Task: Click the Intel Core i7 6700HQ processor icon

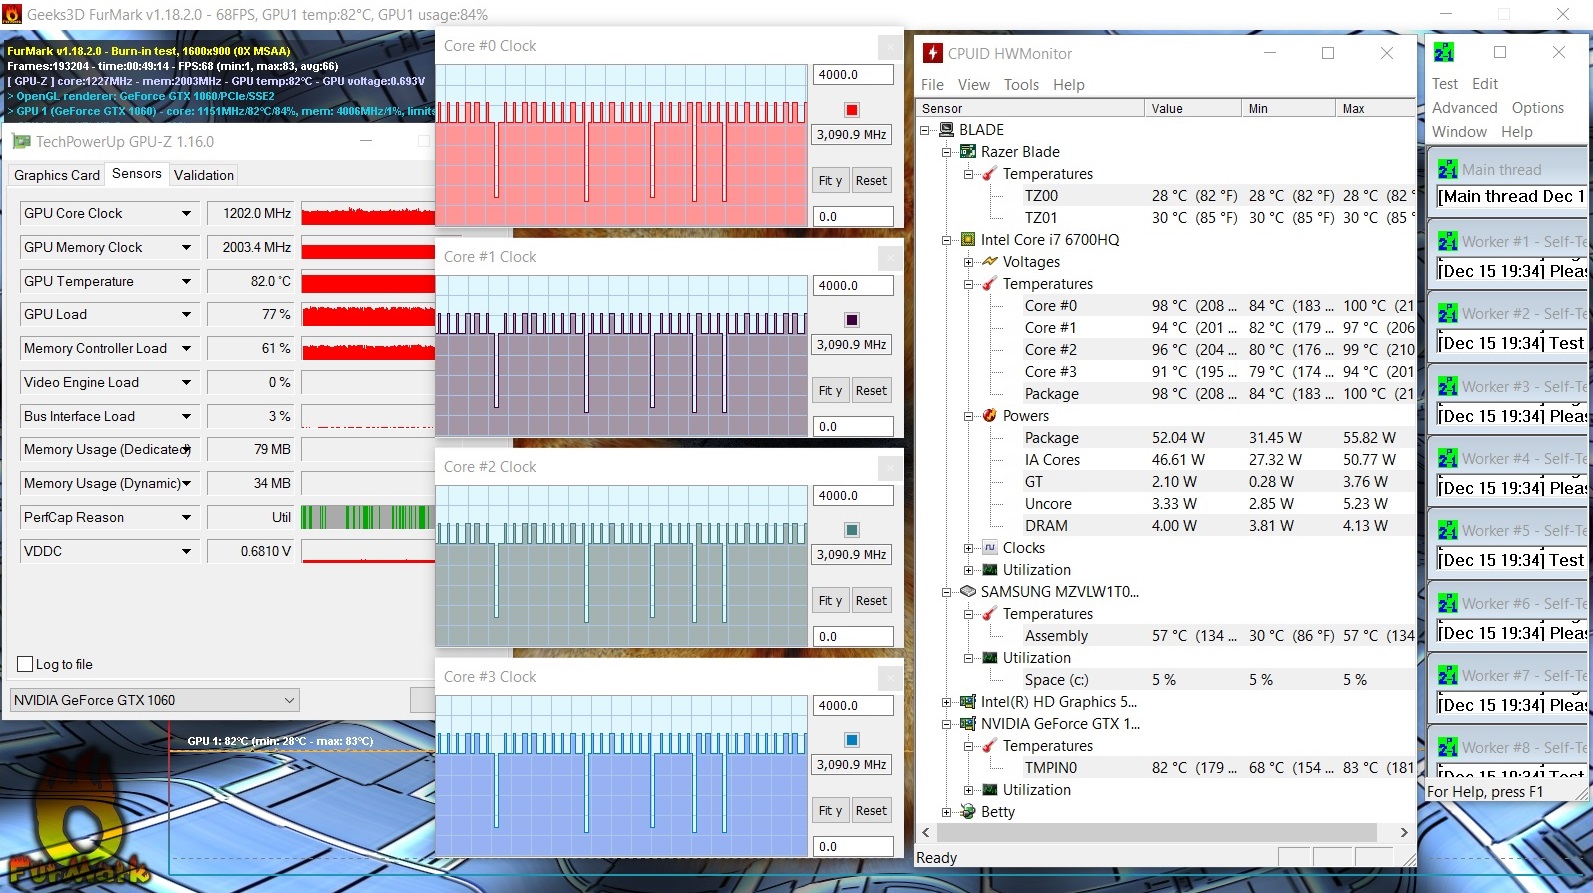Action: [x=968, y=240]
